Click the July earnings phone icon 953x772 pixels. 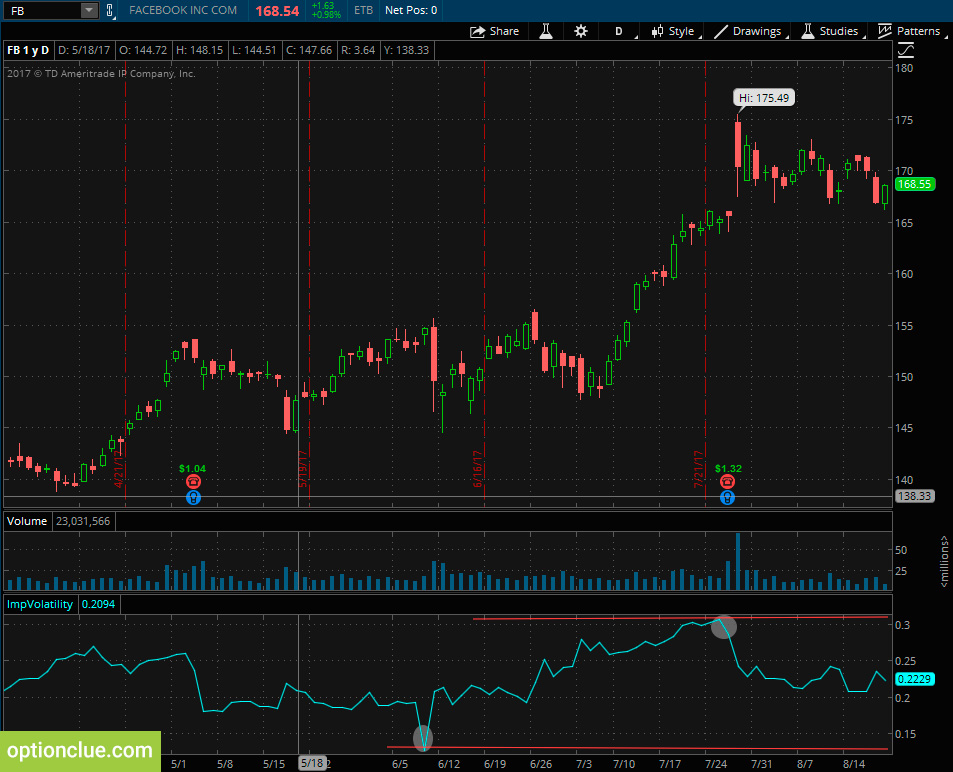coord(728,481)
